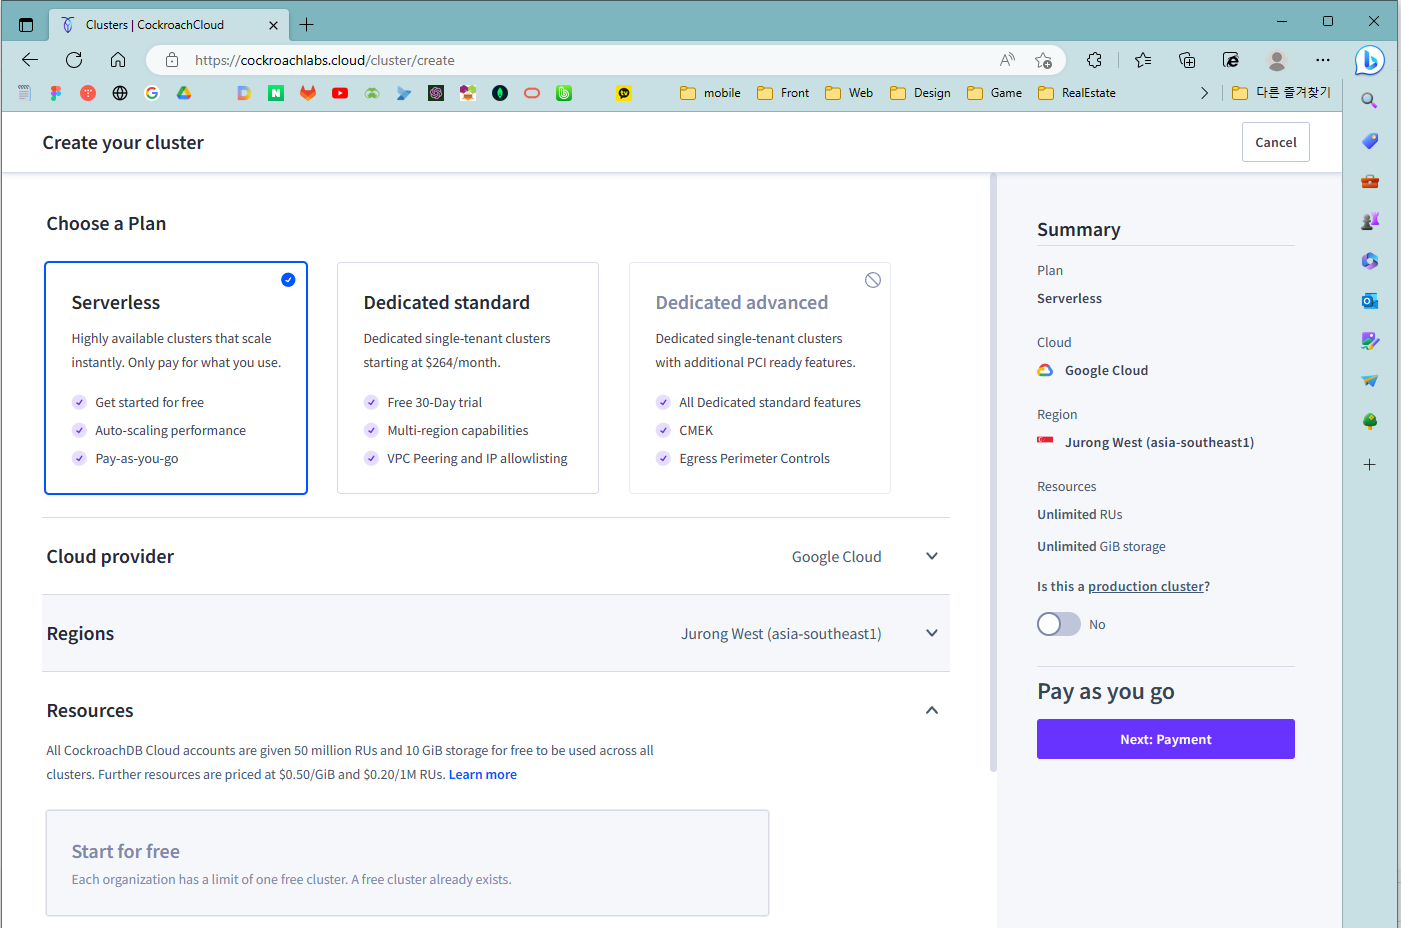Screen dimensions: 1401x928
Task: Open the production cluster link
Action: tap(1146, 587)
